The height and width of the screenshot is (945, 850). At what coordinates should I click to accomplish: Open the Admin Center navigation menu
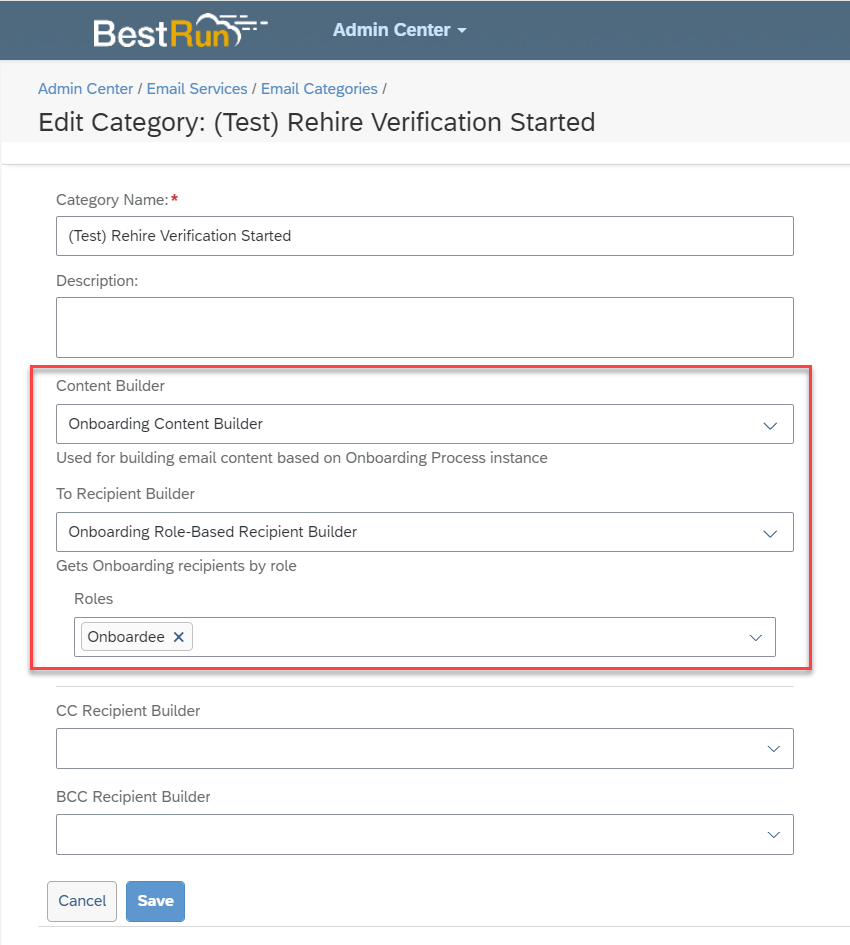click(x=400, y=30)
